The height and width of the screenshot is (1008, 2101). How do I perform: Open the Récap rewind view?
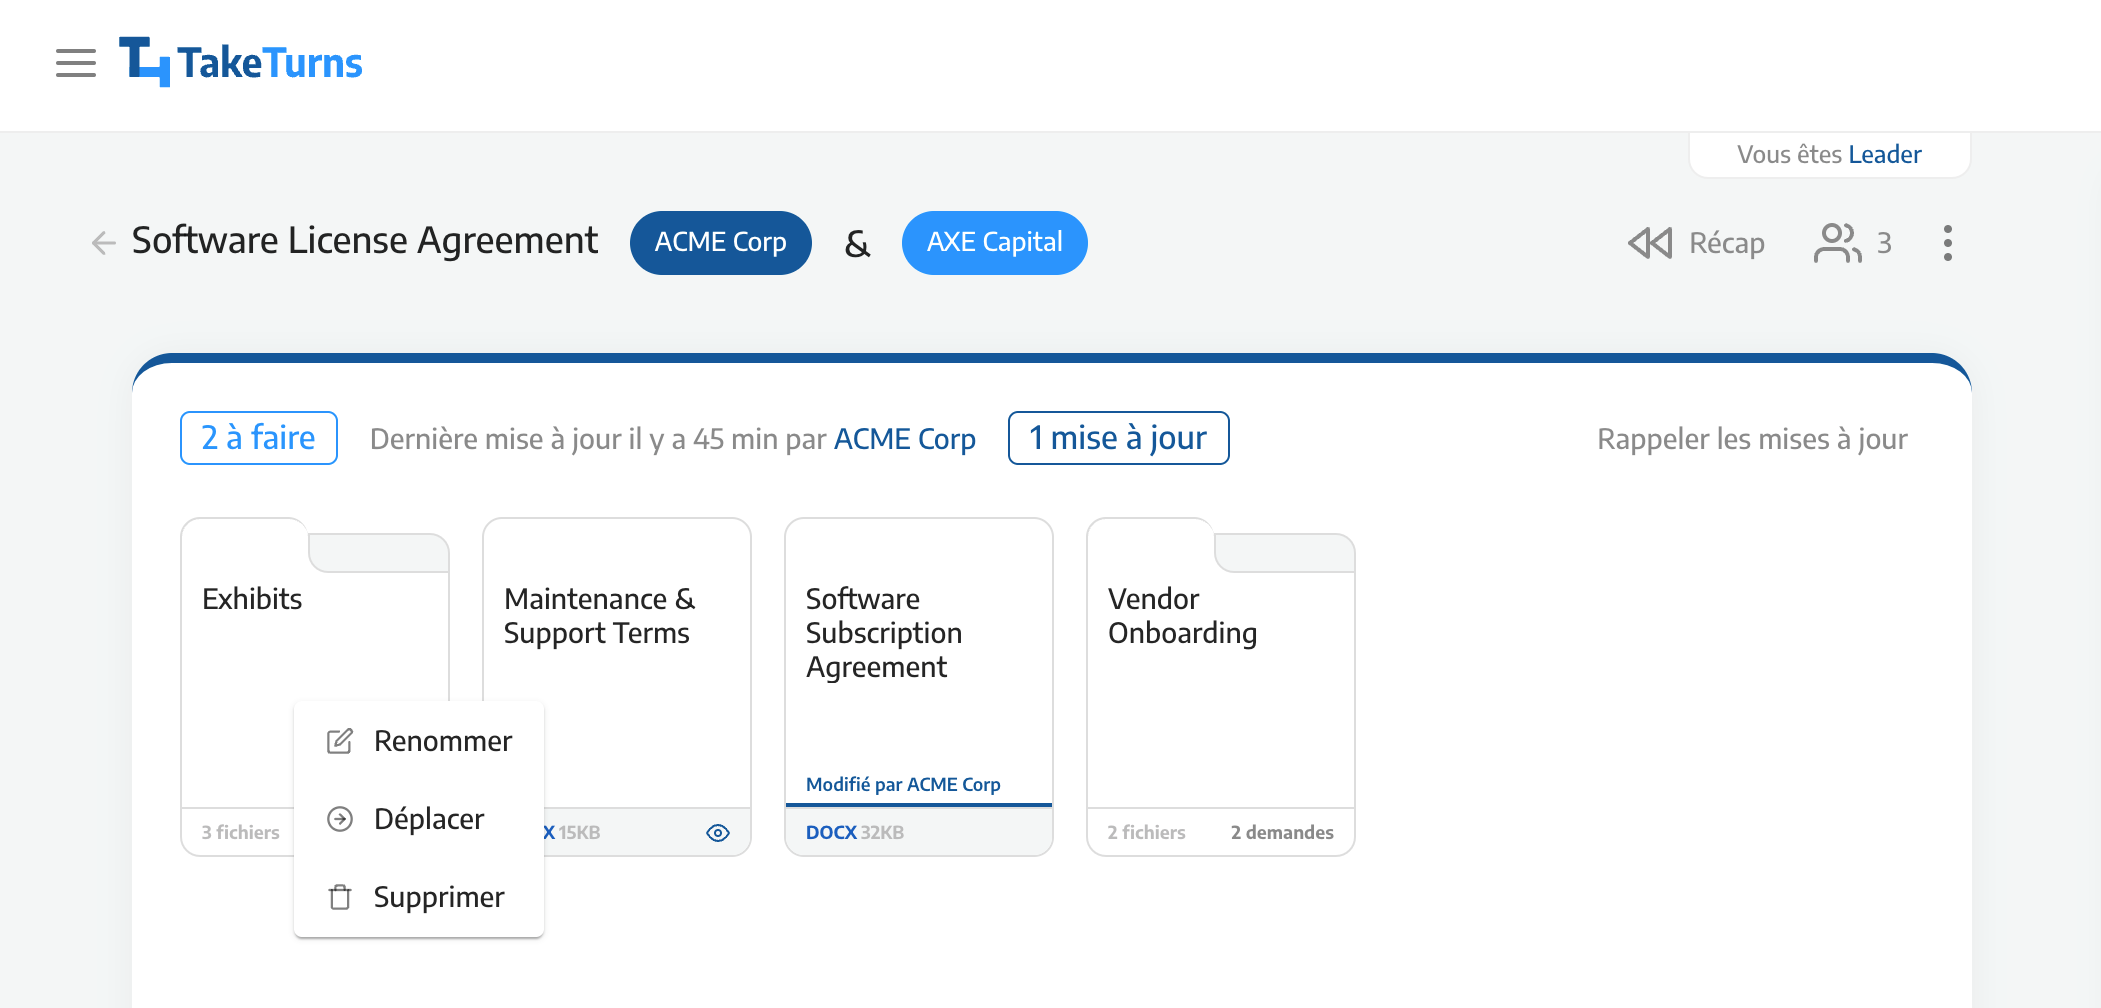tap(1696, 243)
